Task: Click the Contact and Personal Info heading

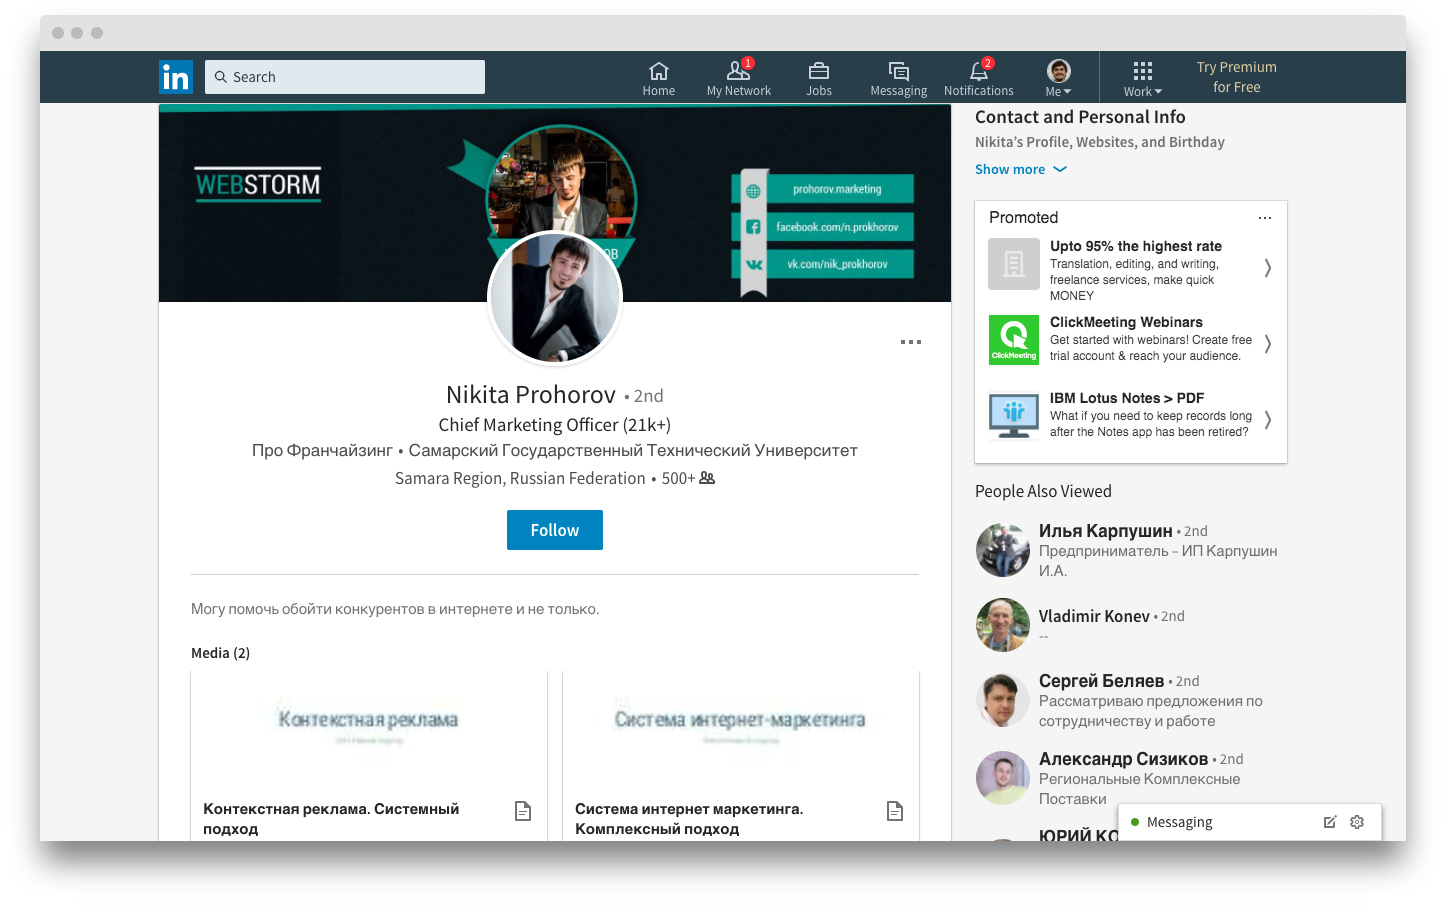Action: coord(1080,117)
